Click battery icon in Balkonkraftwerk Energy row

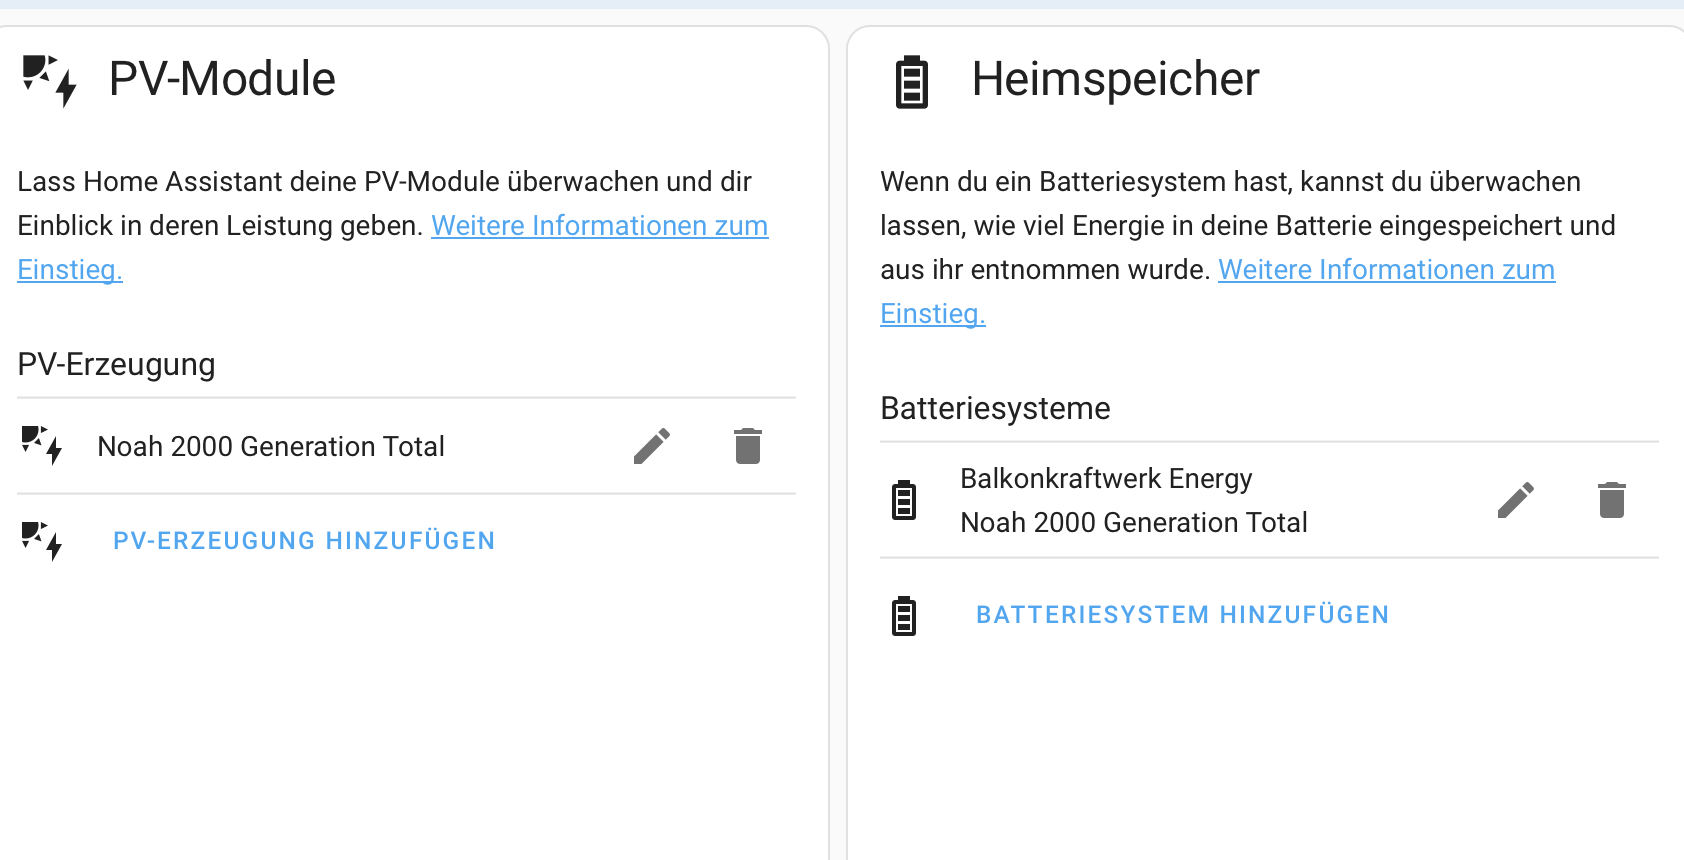(x=904, y=500)
